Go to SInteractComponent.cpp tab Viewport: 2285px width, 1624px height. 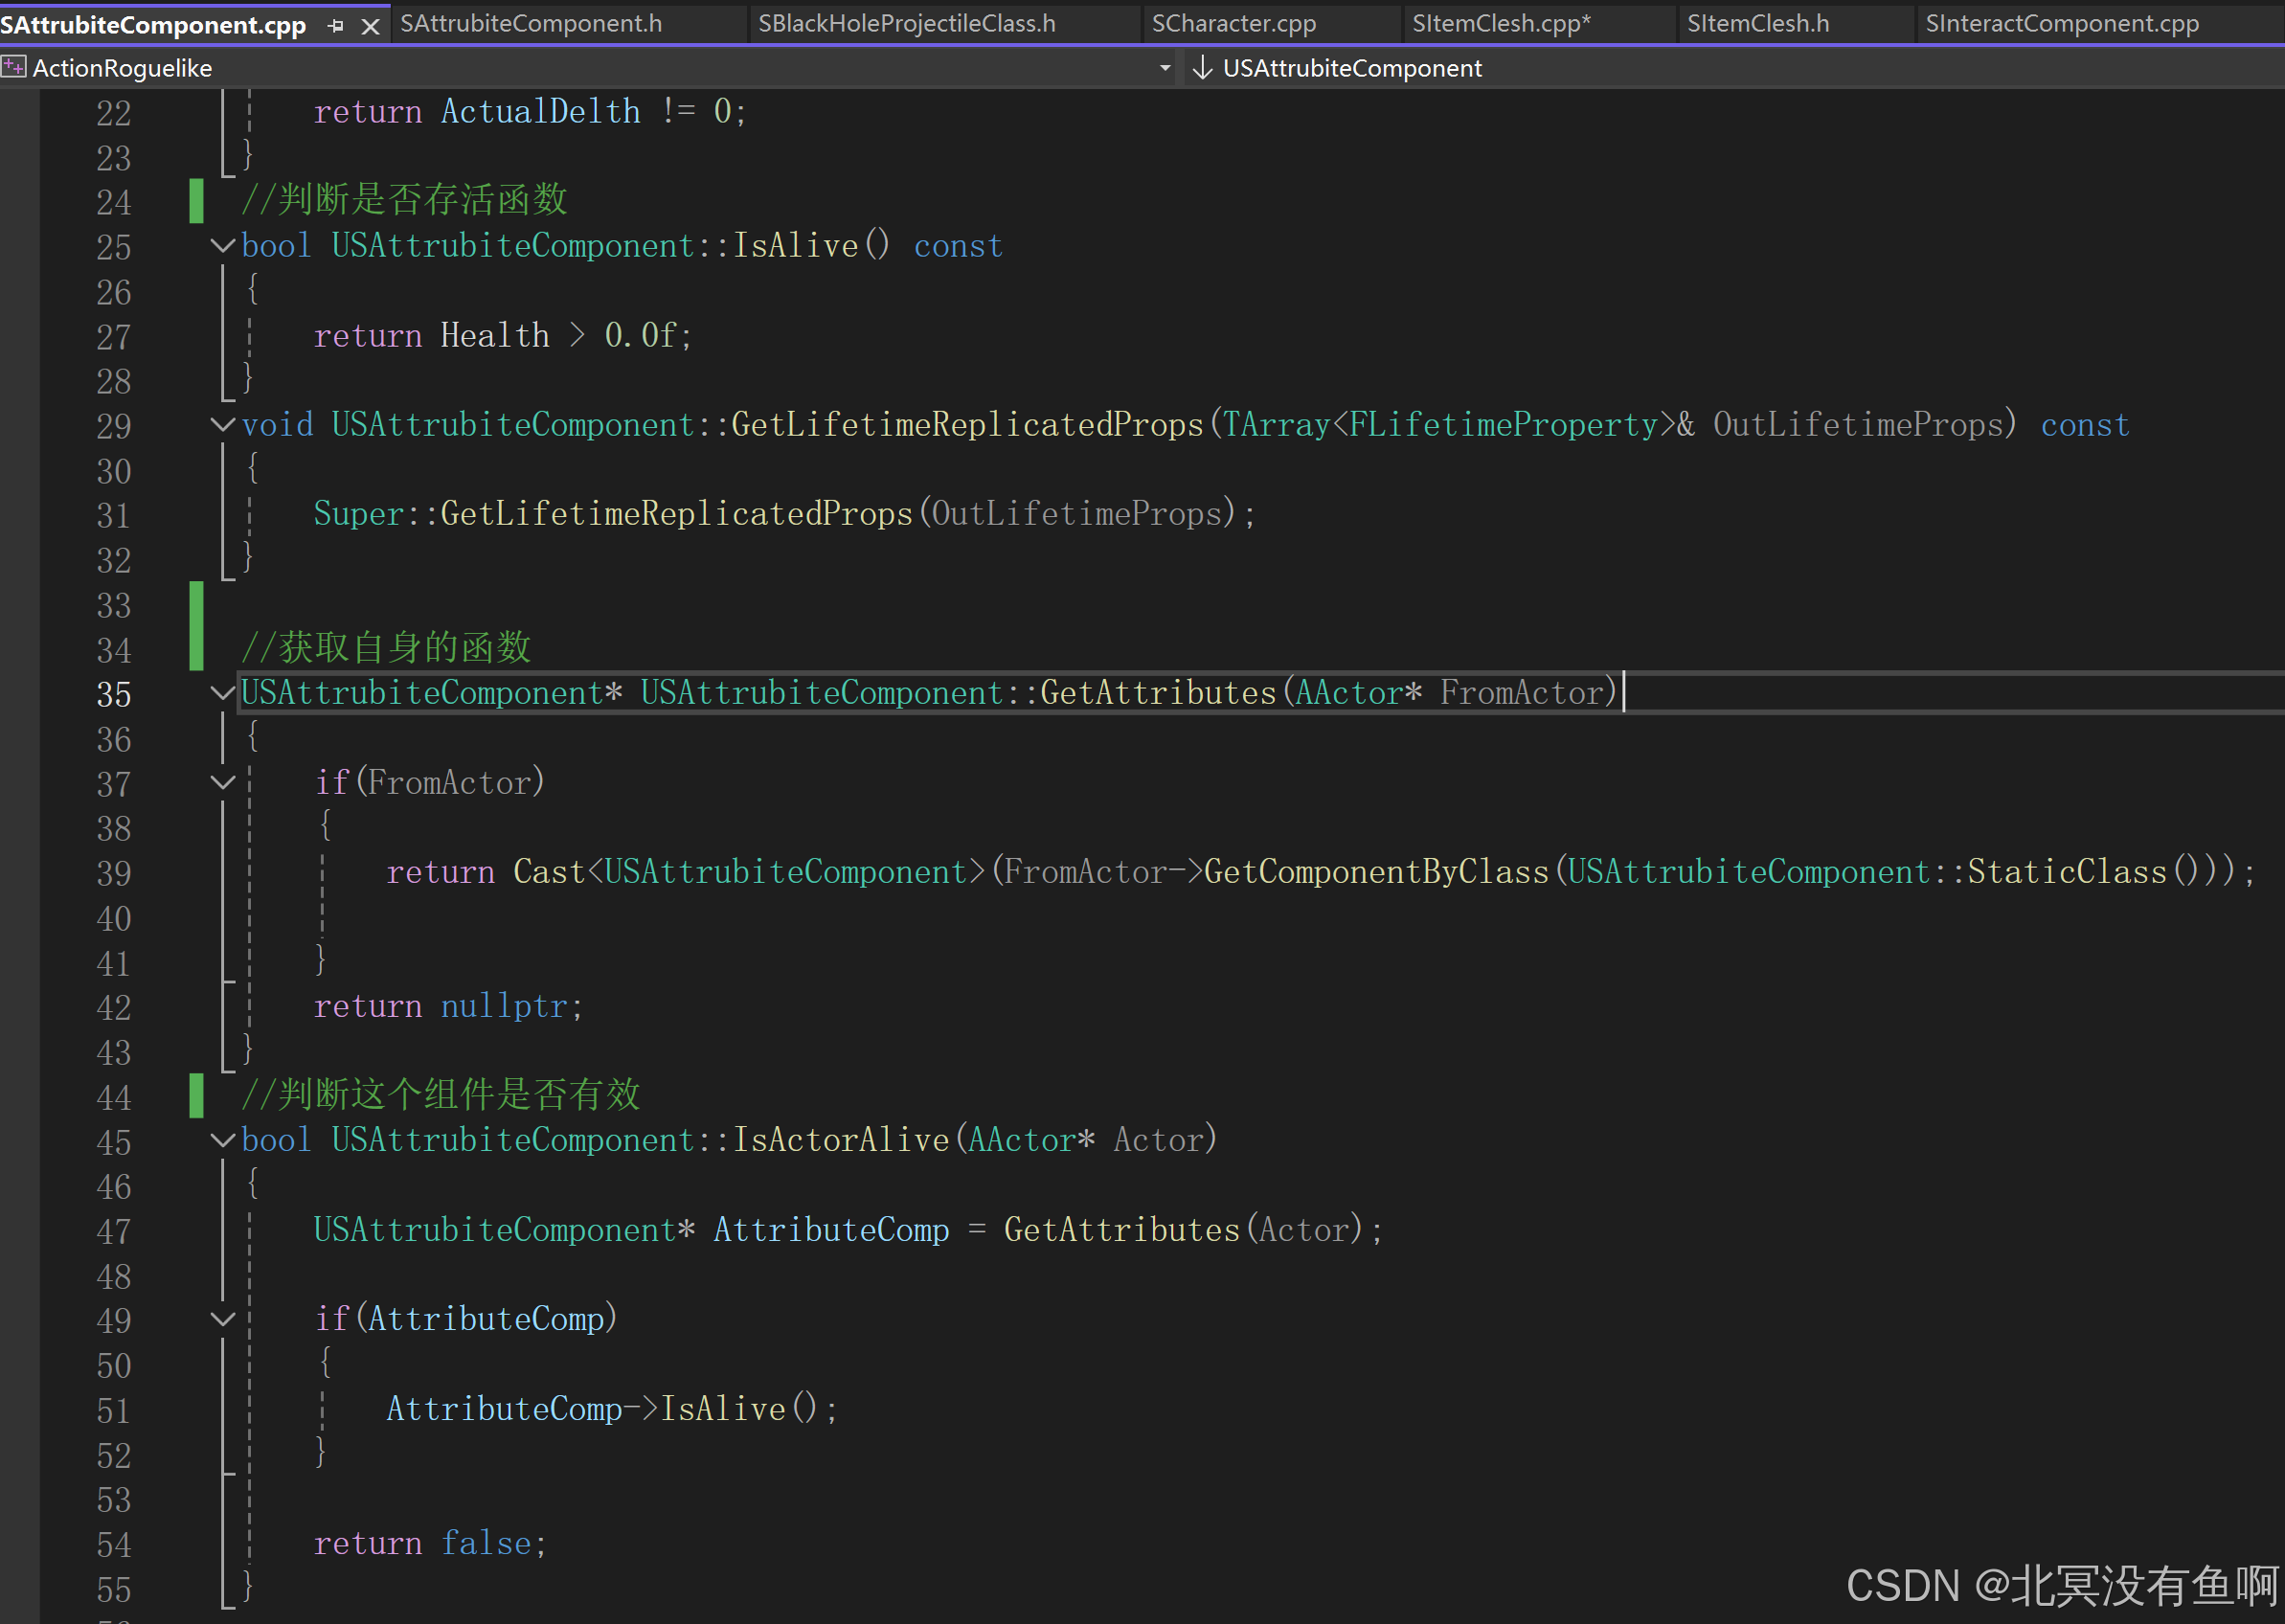[x=2061, y=23]
